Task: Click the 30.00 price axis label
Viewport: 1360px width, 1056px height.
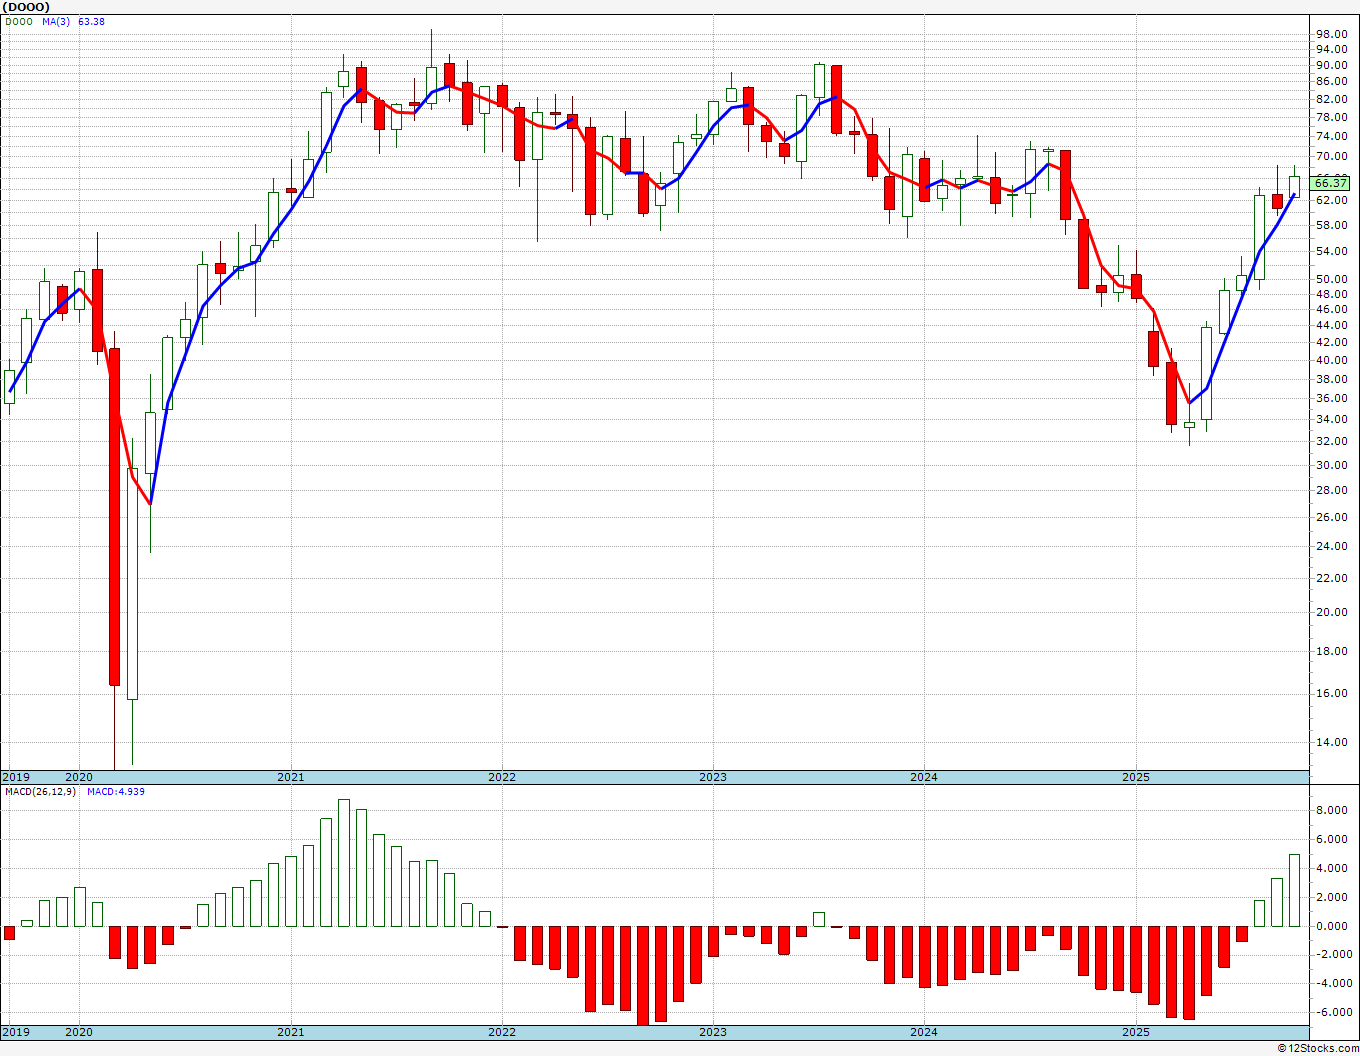Action: coord(1331,465)
